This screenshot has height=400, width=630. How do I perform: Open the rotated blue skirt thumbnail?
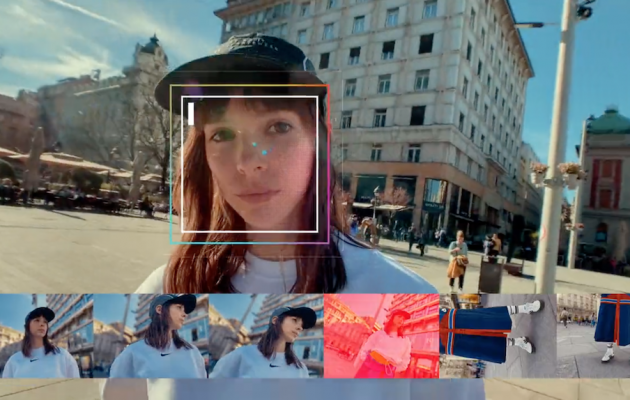pyautogui.click(x=498, y=336)
